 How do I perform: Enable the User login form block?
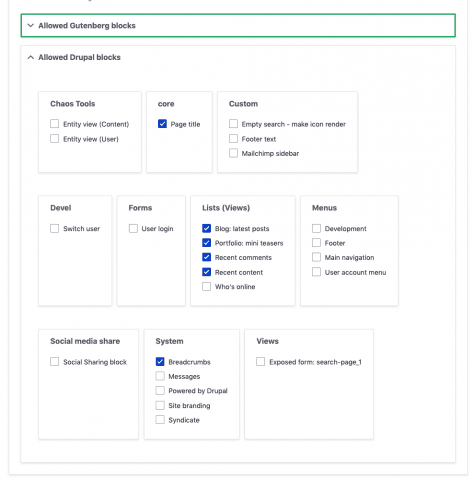[133, 228]
